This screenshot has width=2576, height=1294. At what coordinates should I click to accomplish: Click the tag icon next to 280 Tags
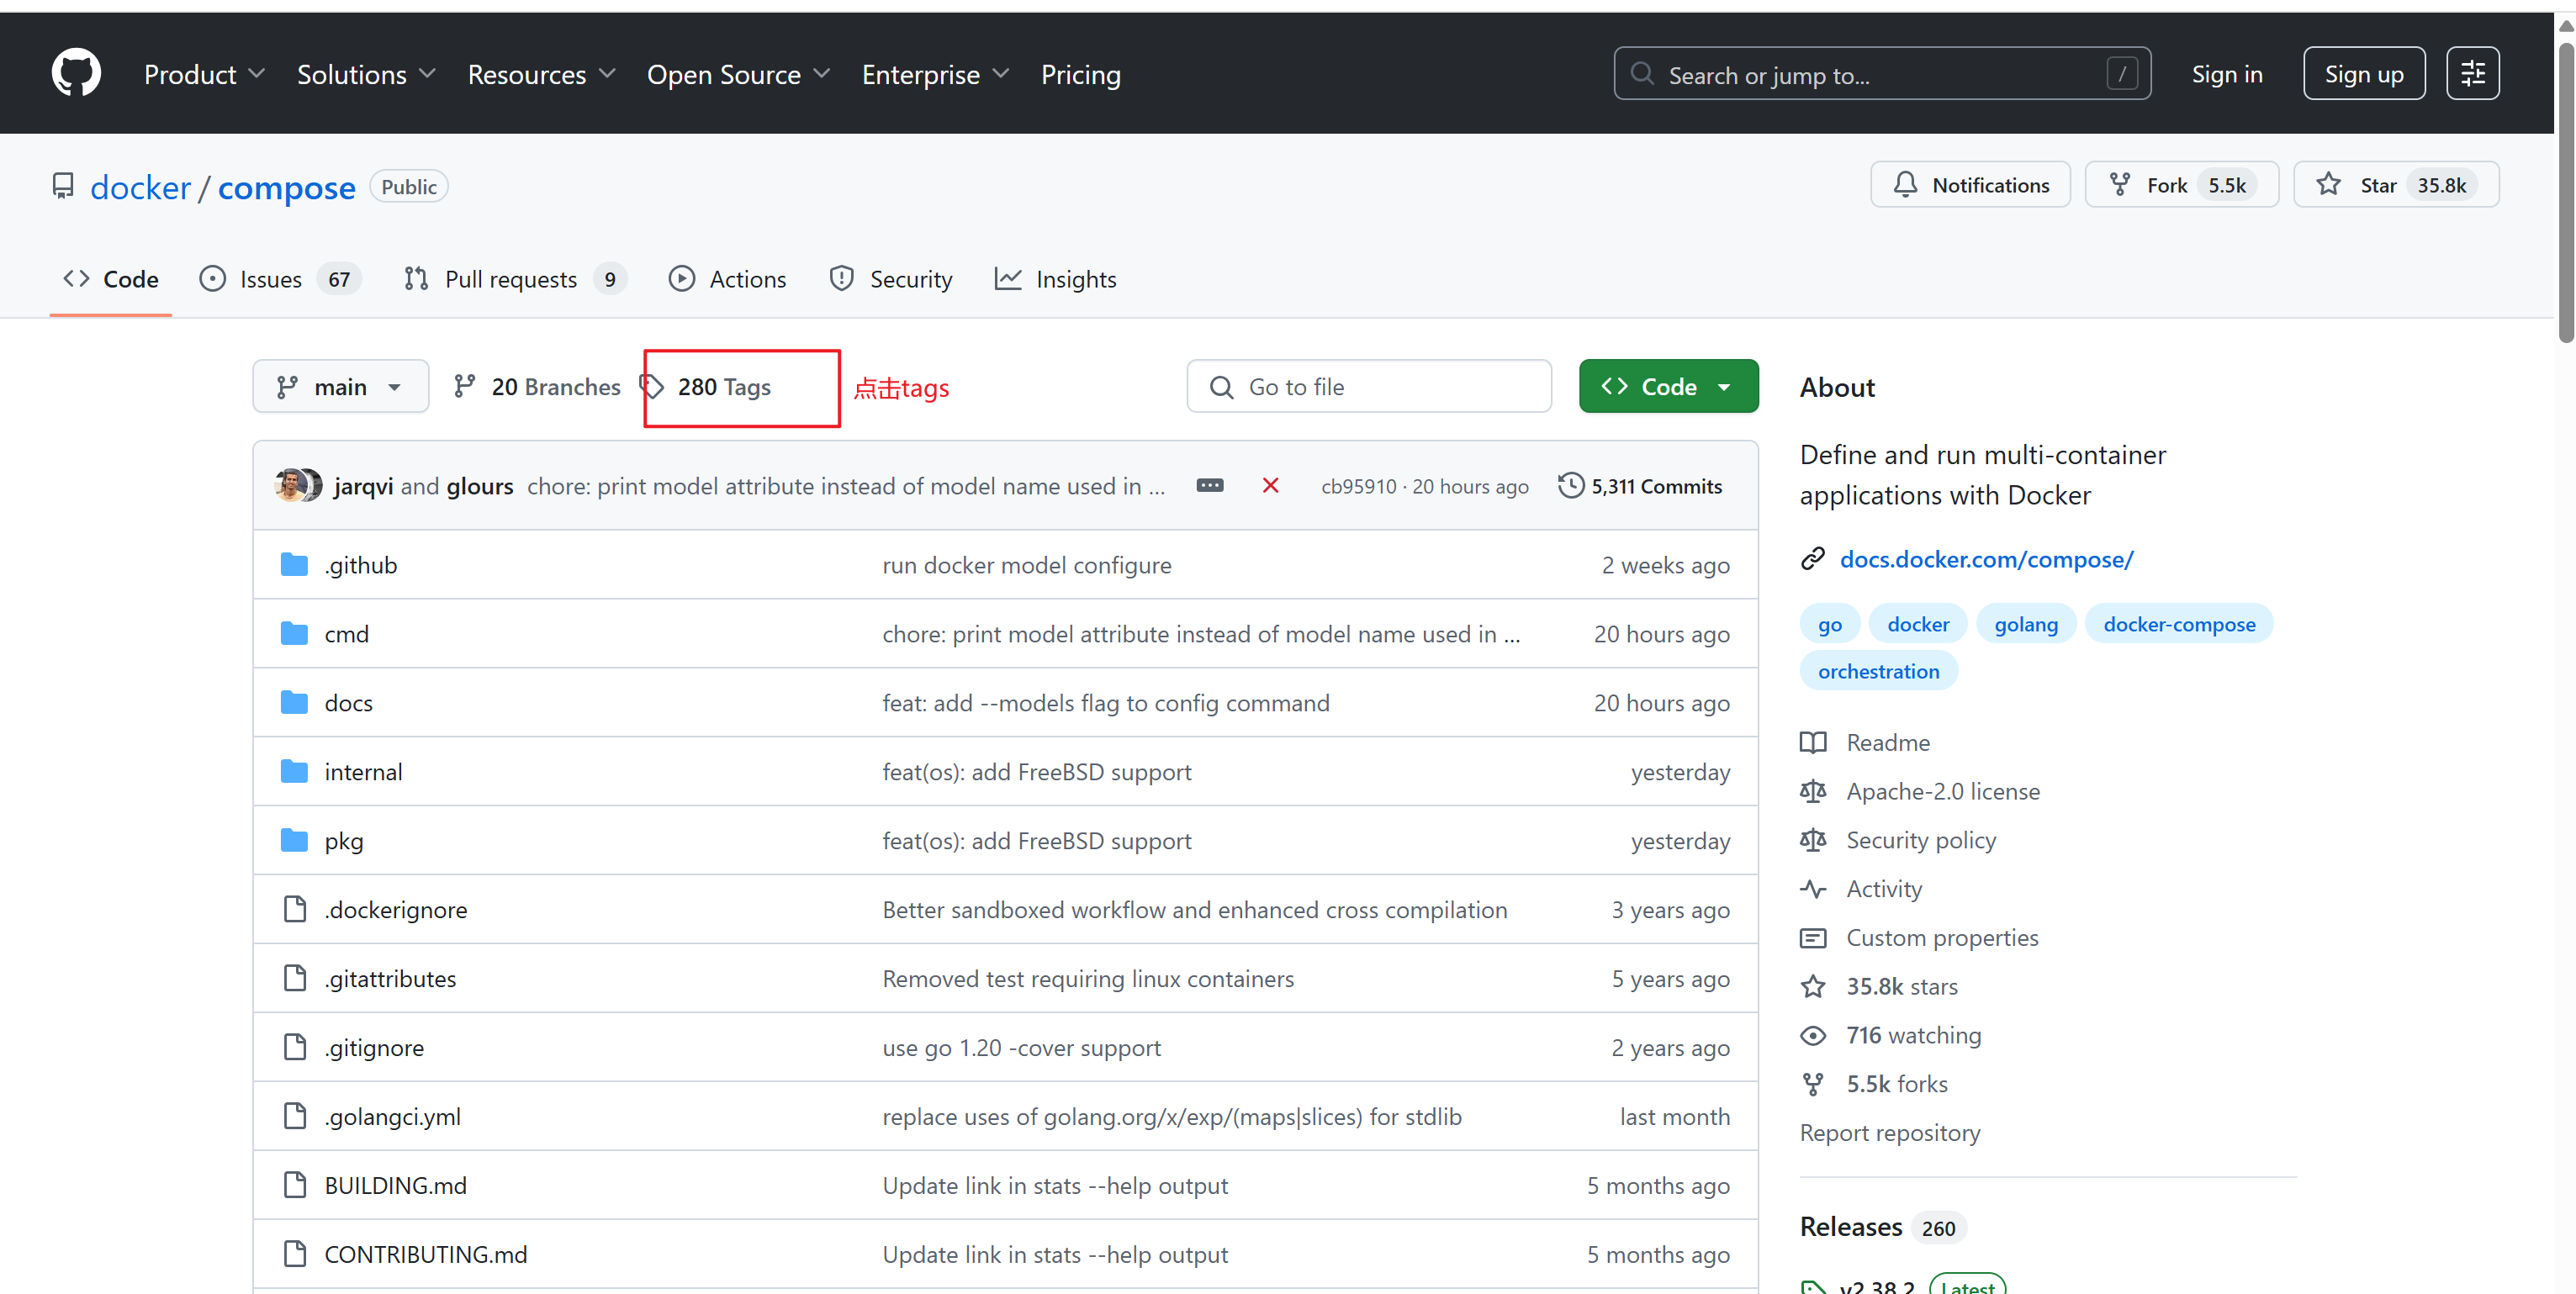653,386
